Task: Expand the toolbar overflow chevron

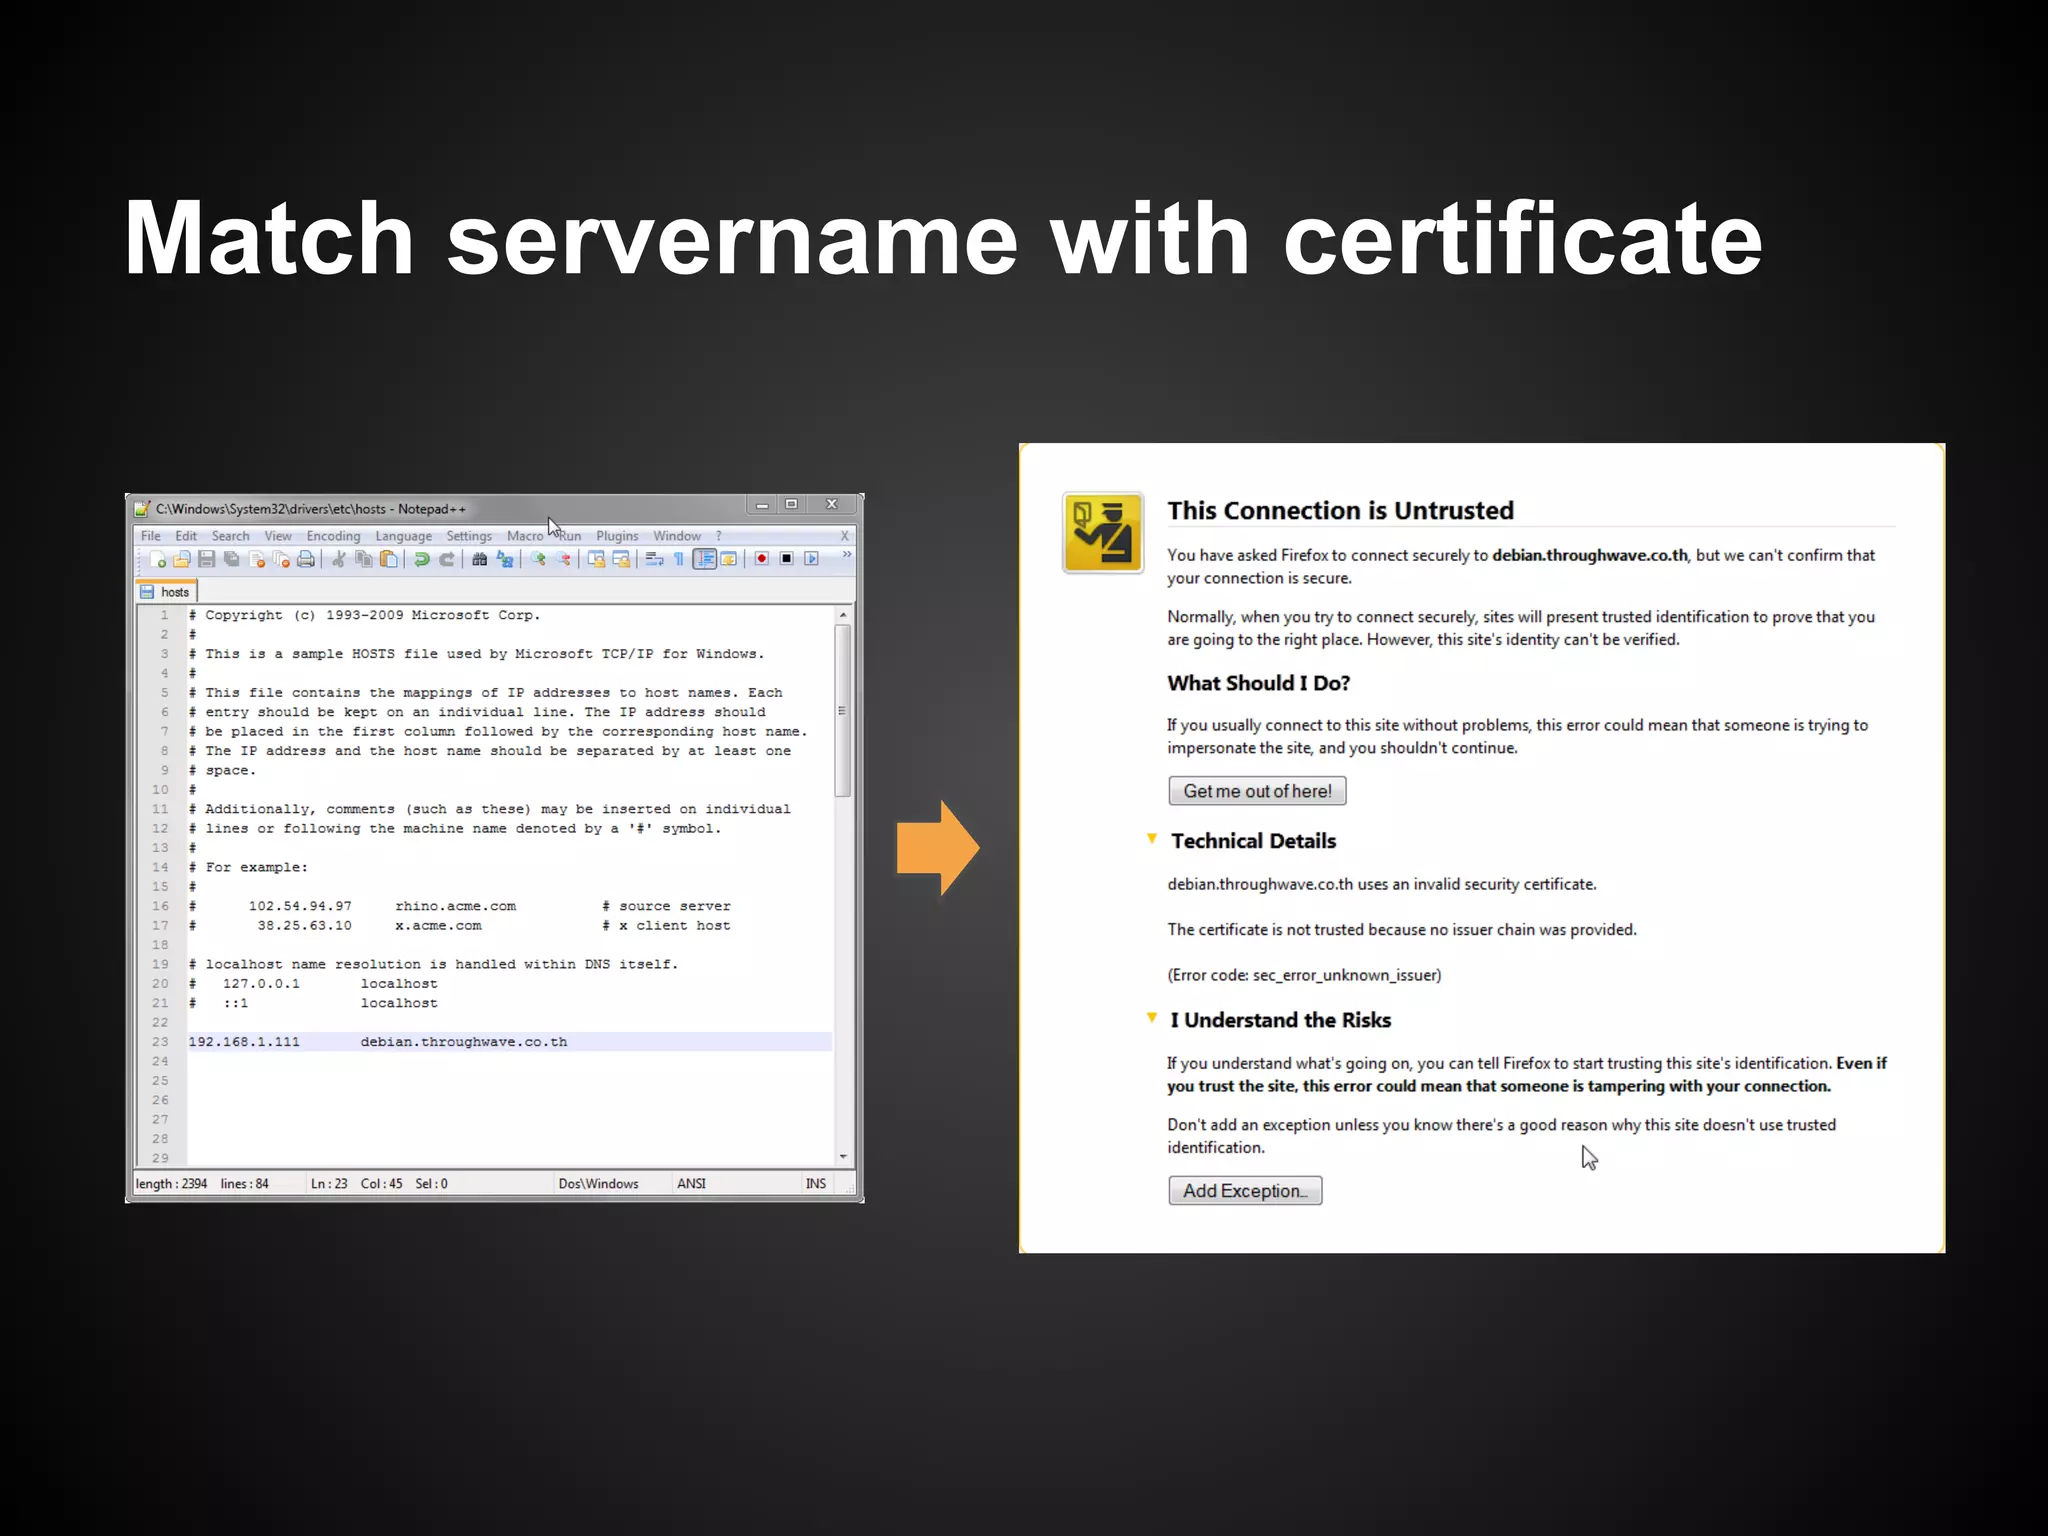Action: click(847, 554)
